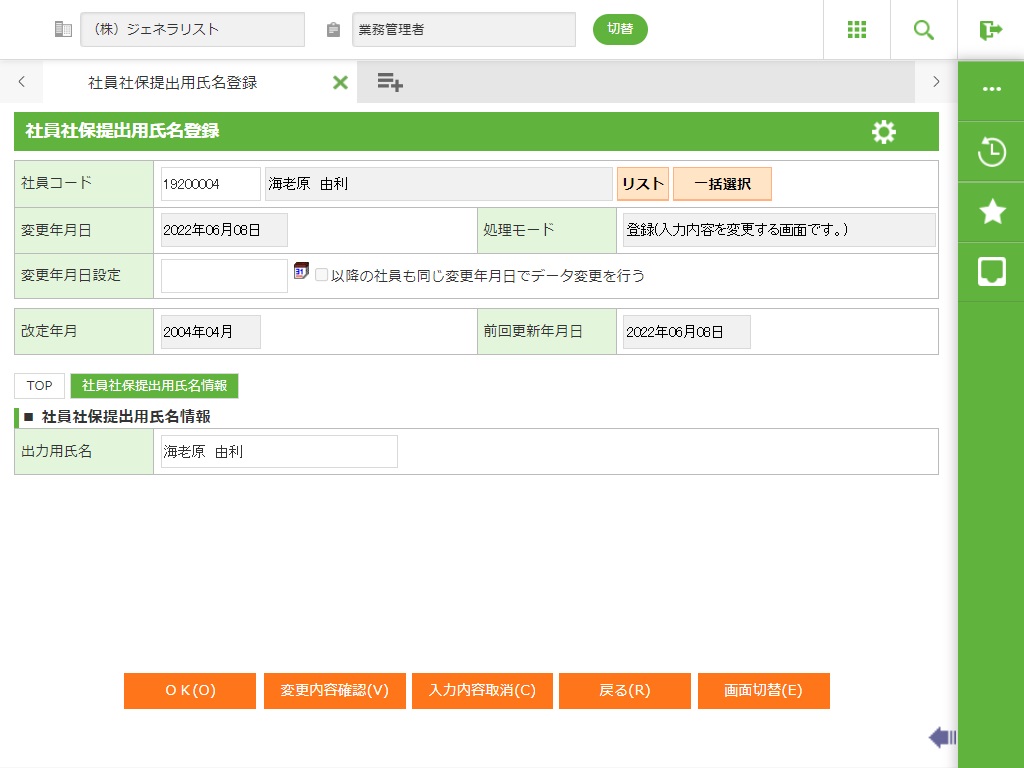The height and width of the screenshot is (768, 1024).
Task: Select the 社員社保提出用氏名情報 tab
Action: point(154,386)
